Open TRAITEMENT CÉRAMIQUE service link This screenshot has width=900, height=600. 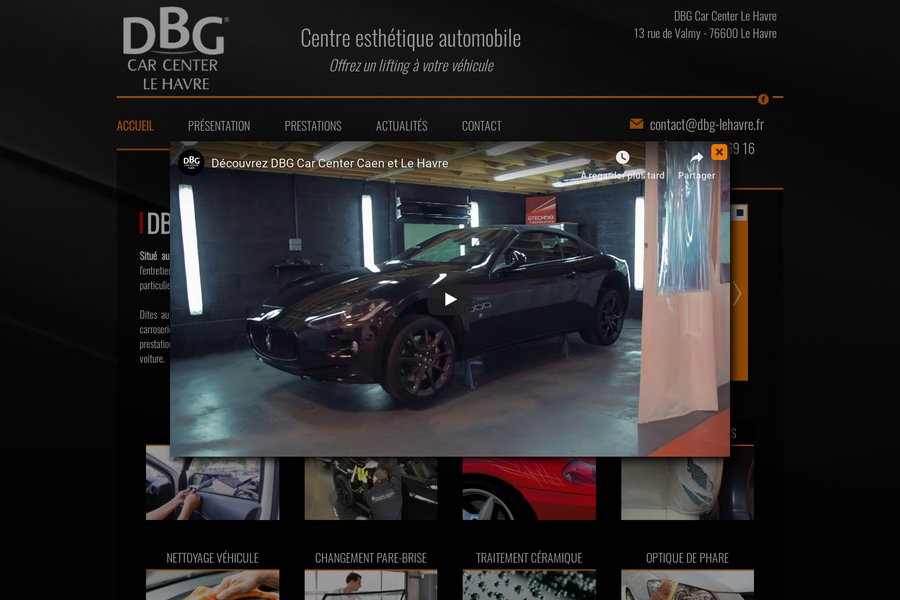[x=529, y=558]
